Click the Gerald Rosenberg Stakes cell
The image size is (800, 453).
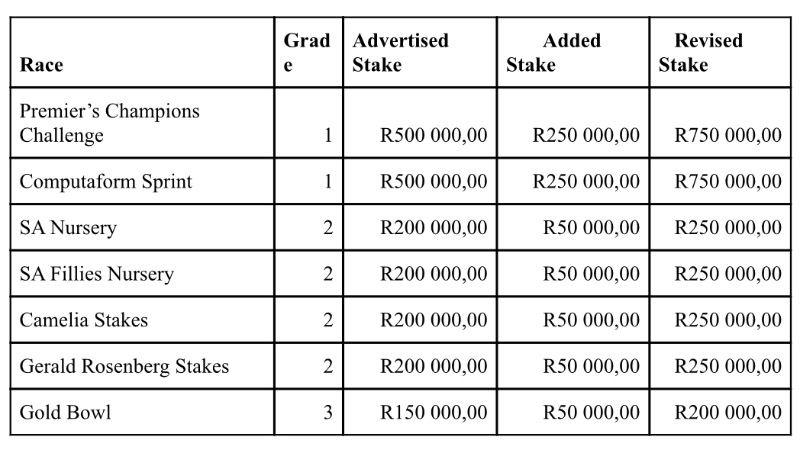124,366
